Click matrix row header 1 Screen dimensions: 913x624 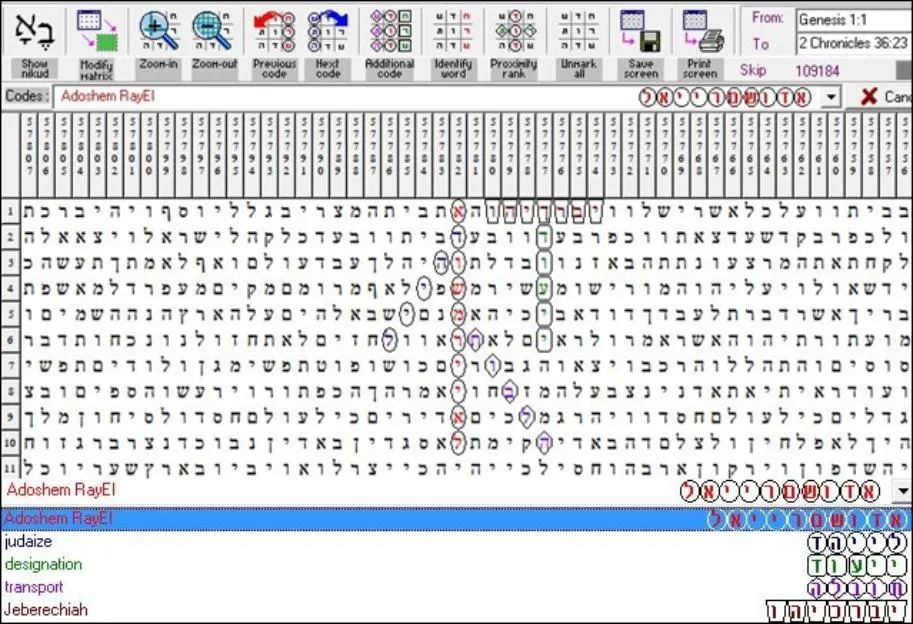pos(10,211)
